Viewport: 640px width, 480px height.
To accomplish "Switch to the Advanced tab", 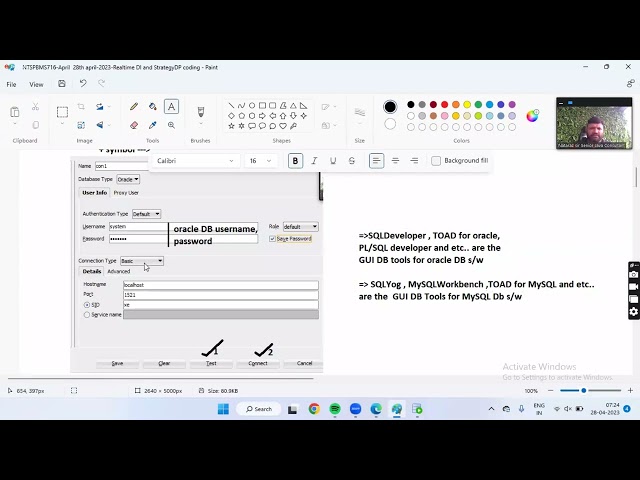I will pos(119,271).
